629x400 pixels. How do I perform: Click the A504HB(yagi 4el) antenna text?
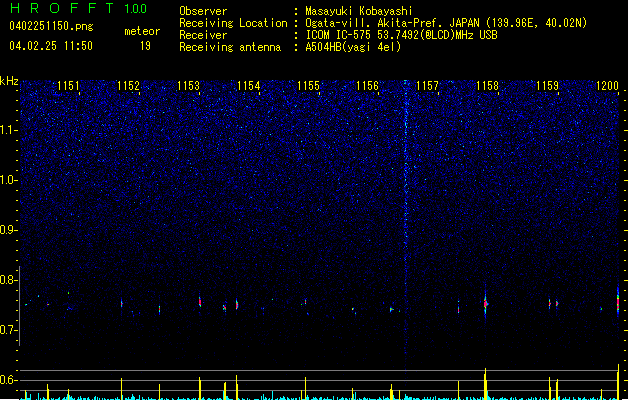click(353, 47)
